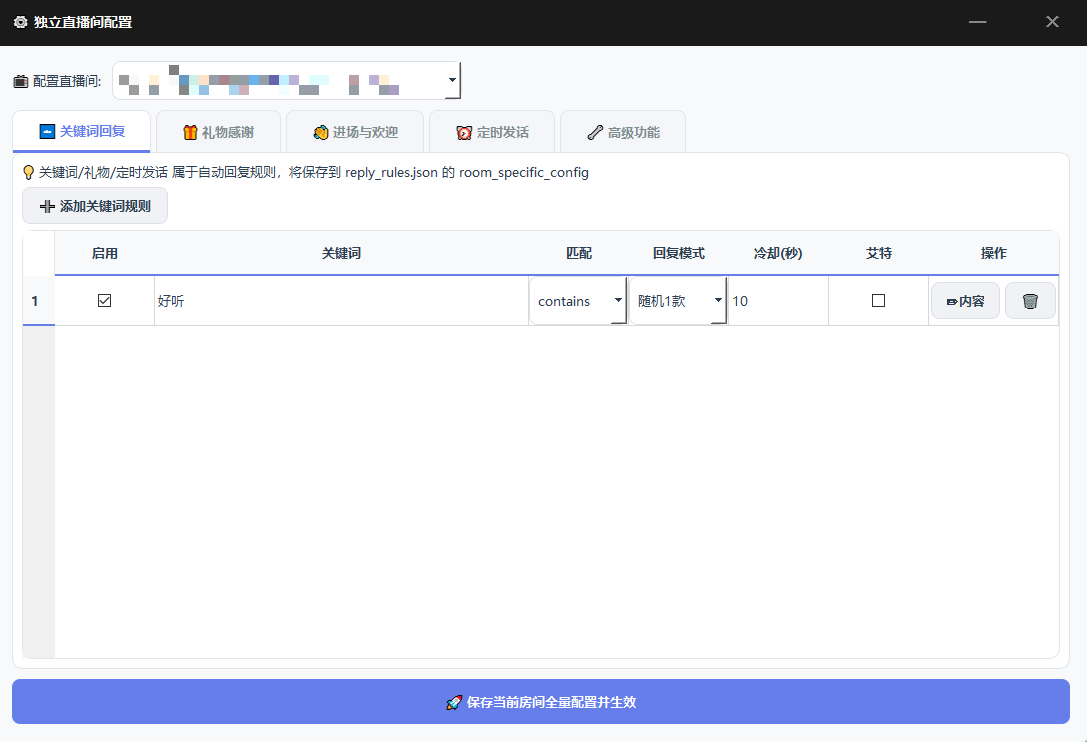This screenshot has width=1087, height=742.
Task: Click the wrench icon on 高级功能 tab
Action: coord(595,132)
